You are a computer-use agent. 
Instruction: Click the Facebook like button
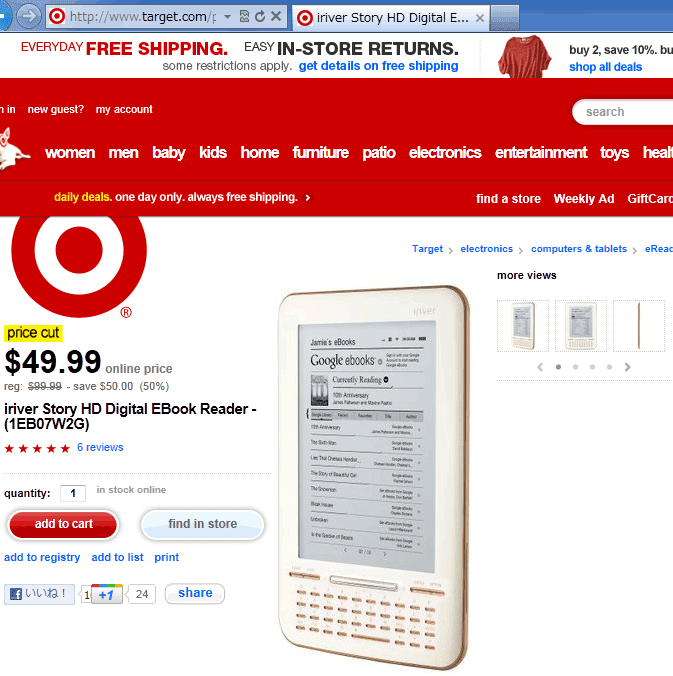39,594
